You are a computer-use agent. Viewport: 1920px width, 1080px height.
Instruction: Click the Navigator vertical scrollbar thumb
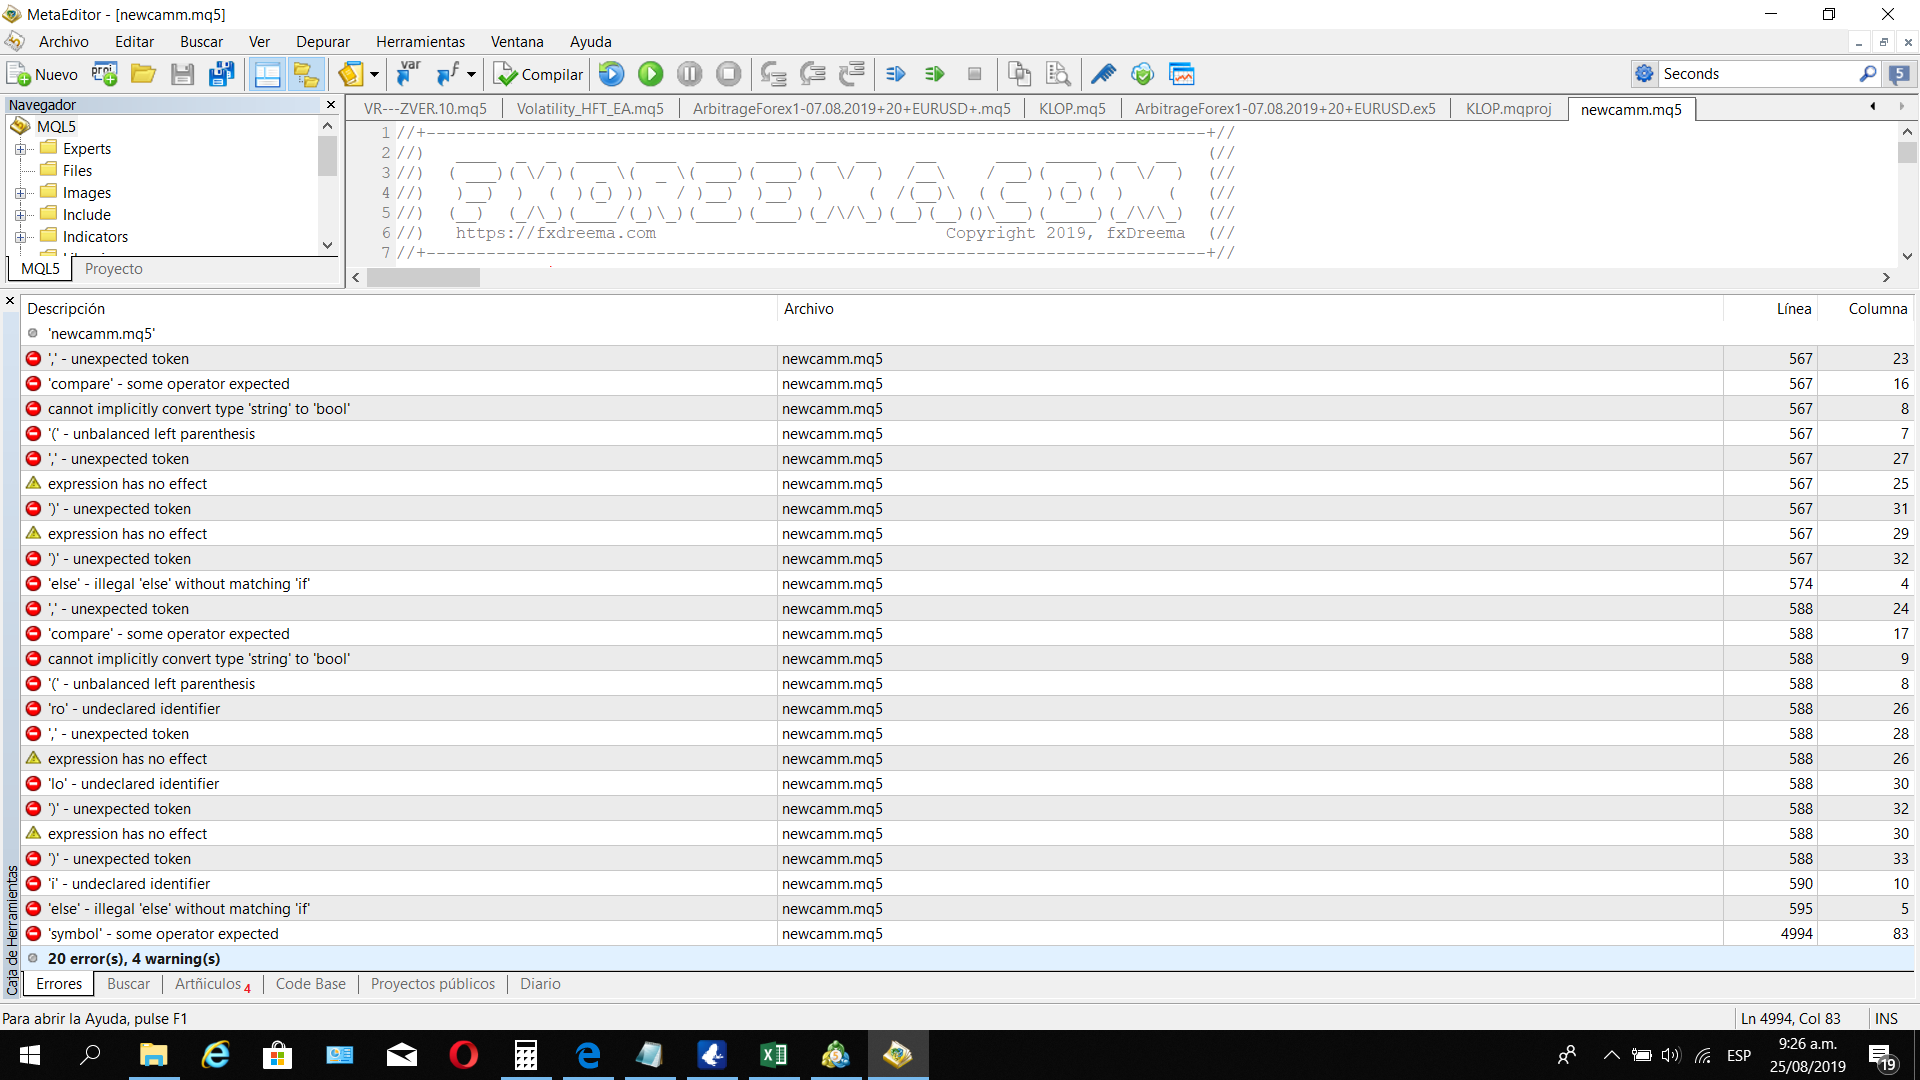327,157
